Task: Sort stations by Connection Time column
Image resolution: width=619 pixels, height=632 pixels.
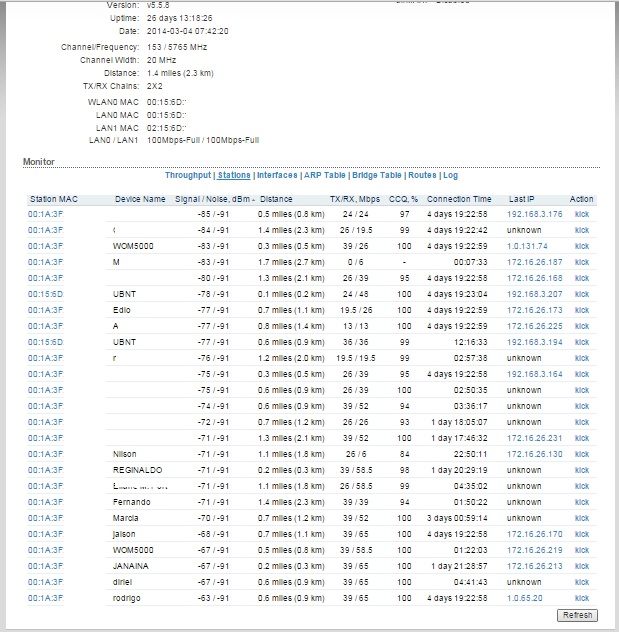Action: (x=459, y=199)
